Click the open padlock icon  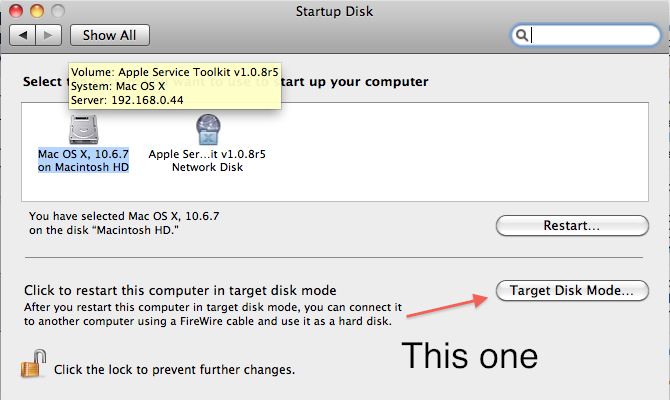coord(33,364)
